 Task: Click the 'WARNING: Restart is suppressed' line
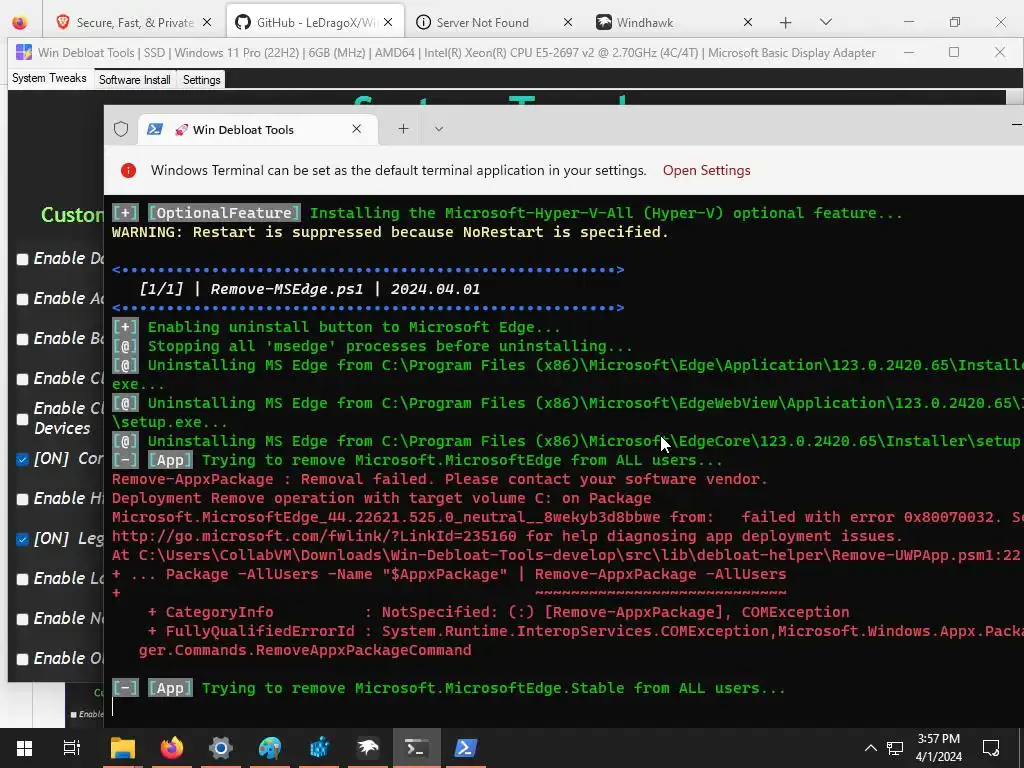coord(390,232)
